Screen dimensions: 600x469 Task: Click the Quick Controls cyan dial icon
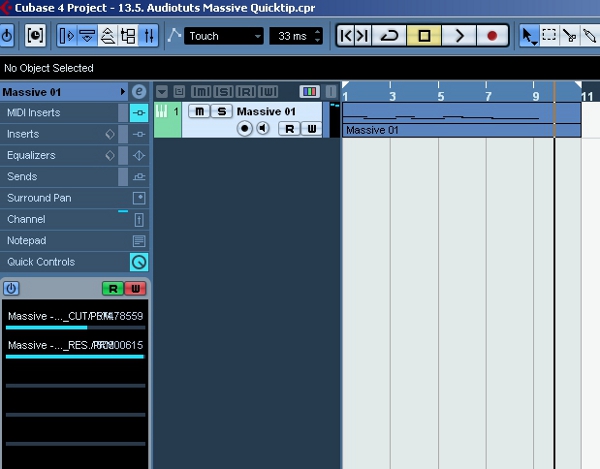point(139,262)
